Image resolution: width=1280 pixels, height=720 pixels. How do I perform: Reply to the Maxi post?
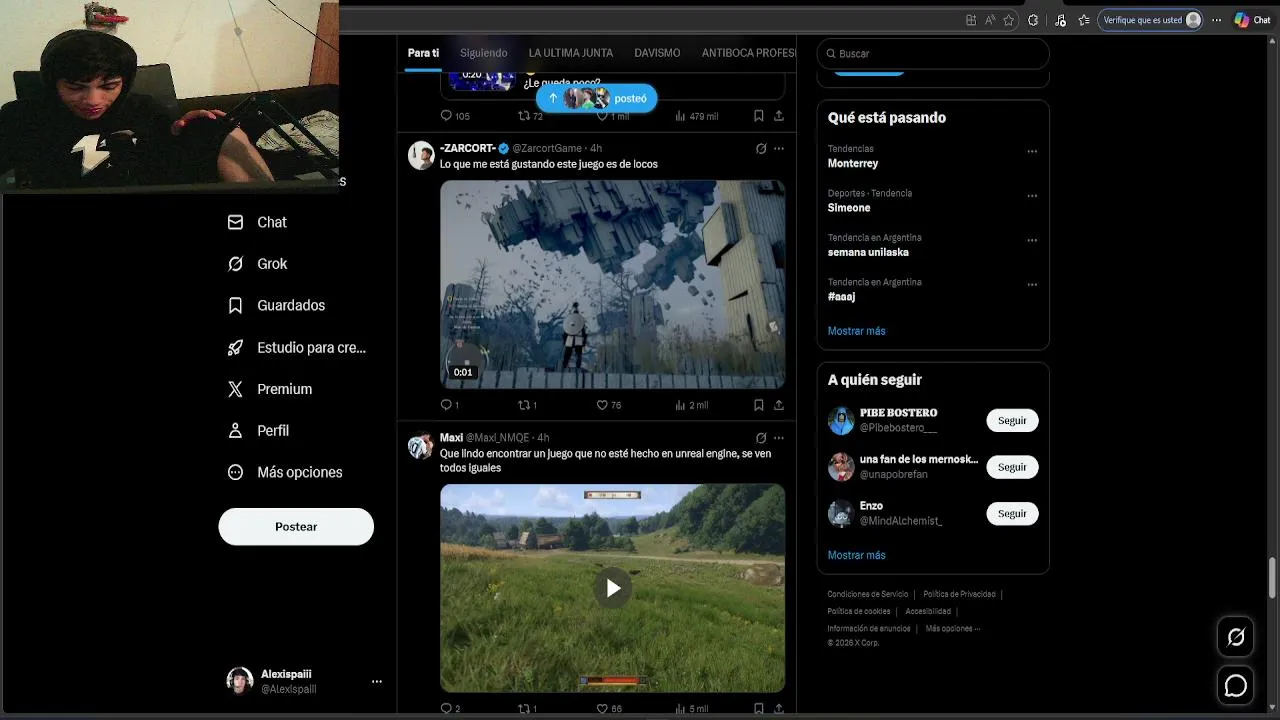[x=450, y=709]
